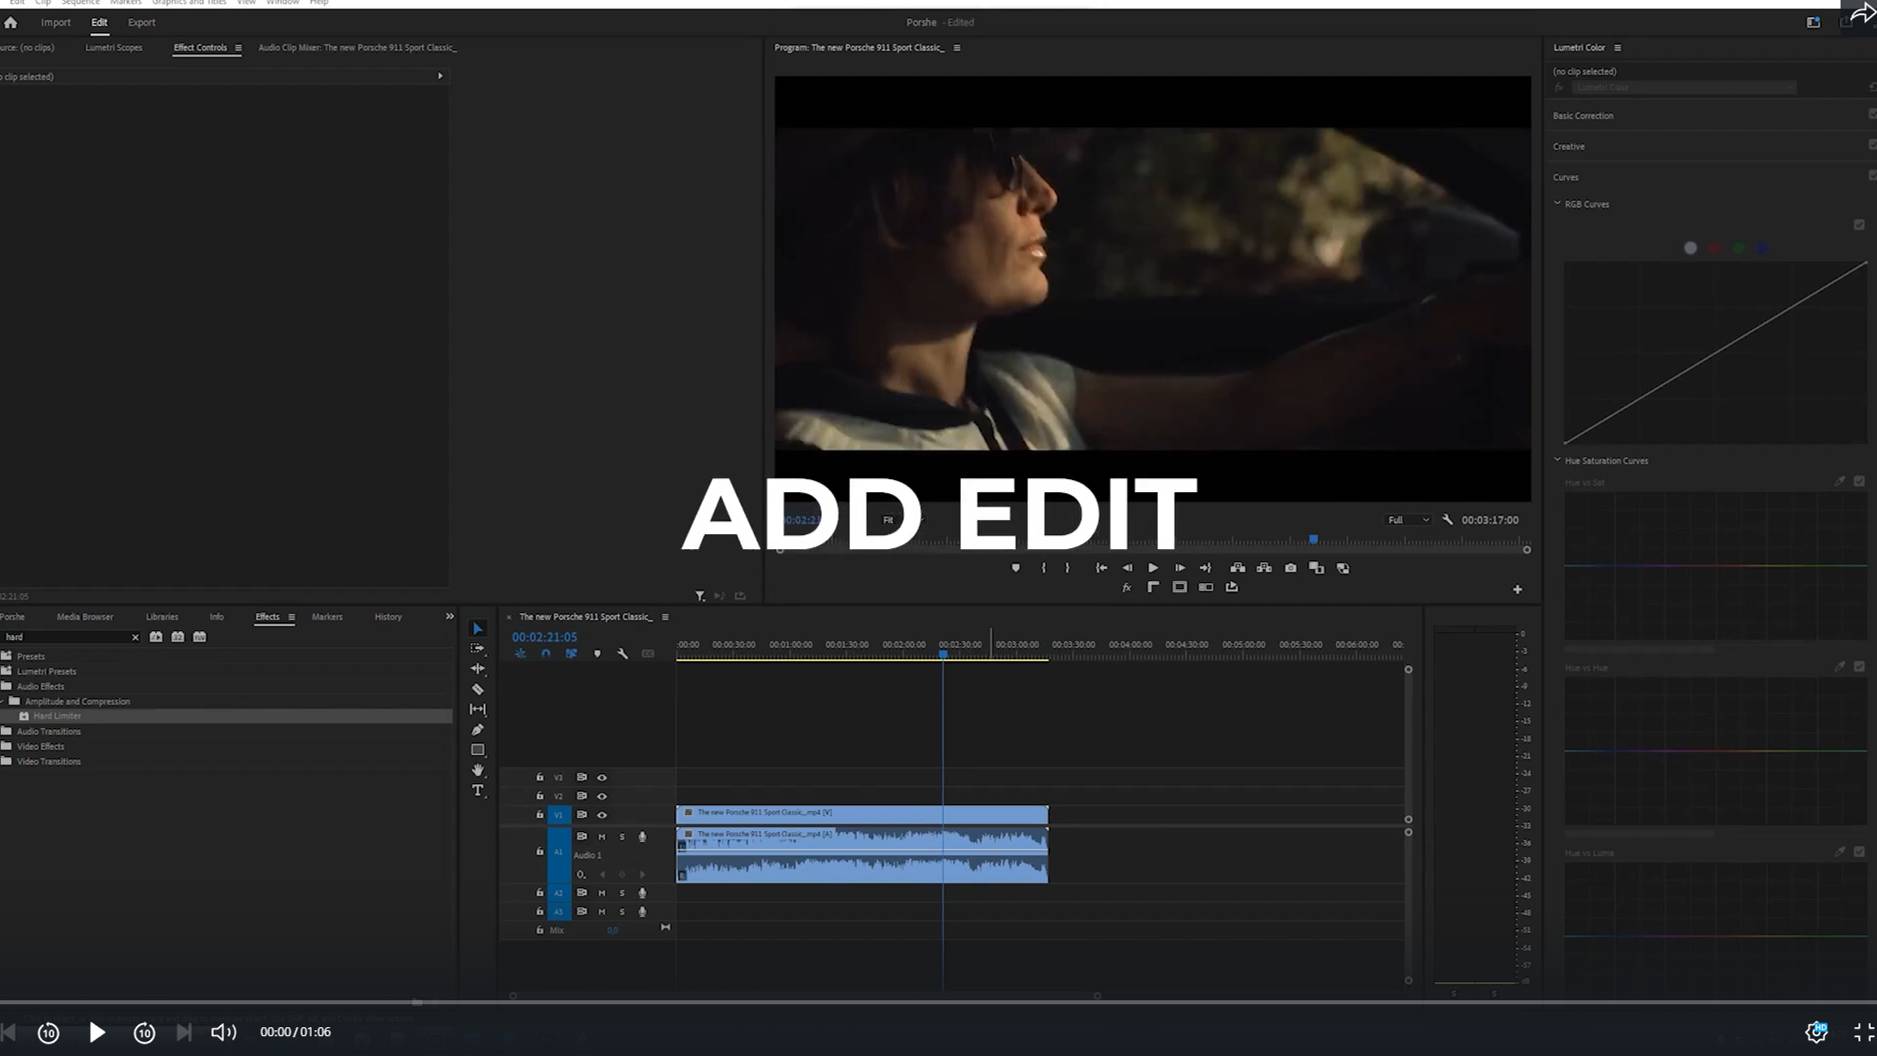Open timeline display settings wrench
This screenshot has height=1056, width=1877.
pyautogui.click(x=623, y=654)
